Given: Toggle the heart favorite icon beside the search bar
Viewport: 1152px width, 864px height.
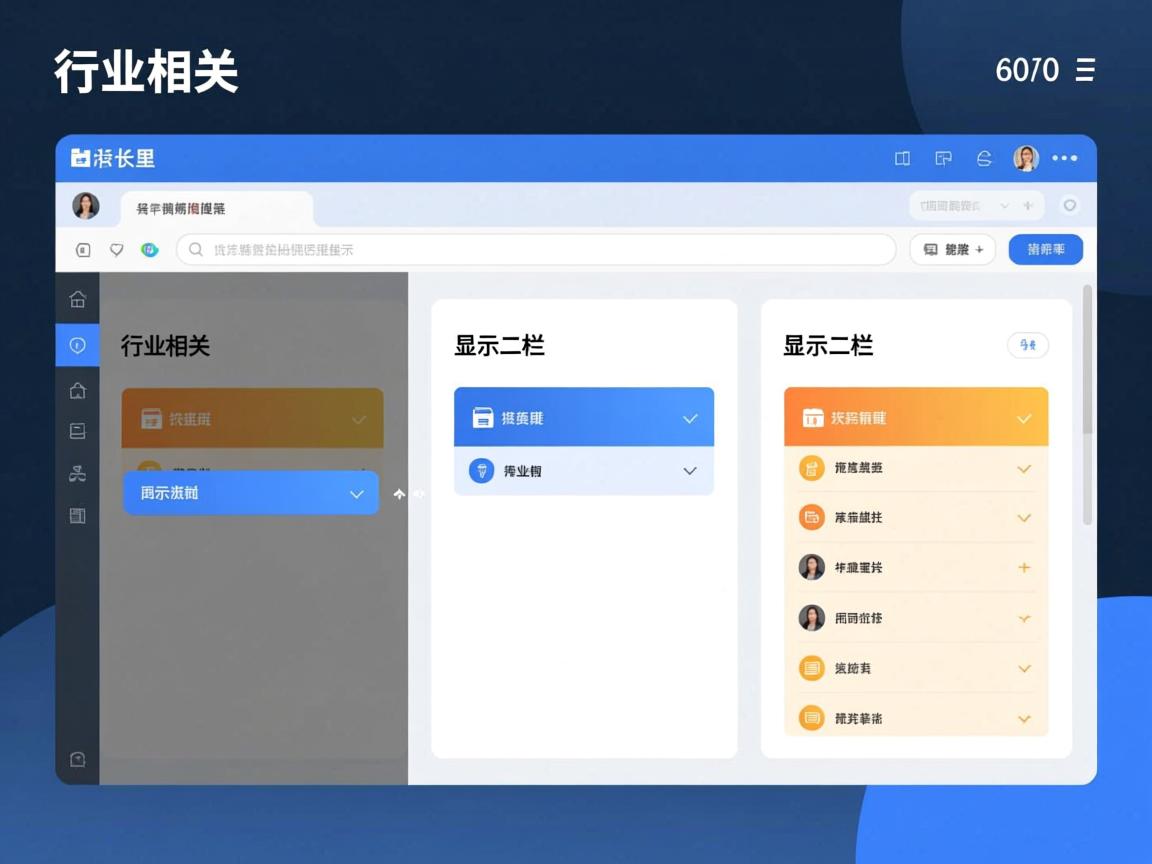Looking at the screenshot, I should point(116,249).
